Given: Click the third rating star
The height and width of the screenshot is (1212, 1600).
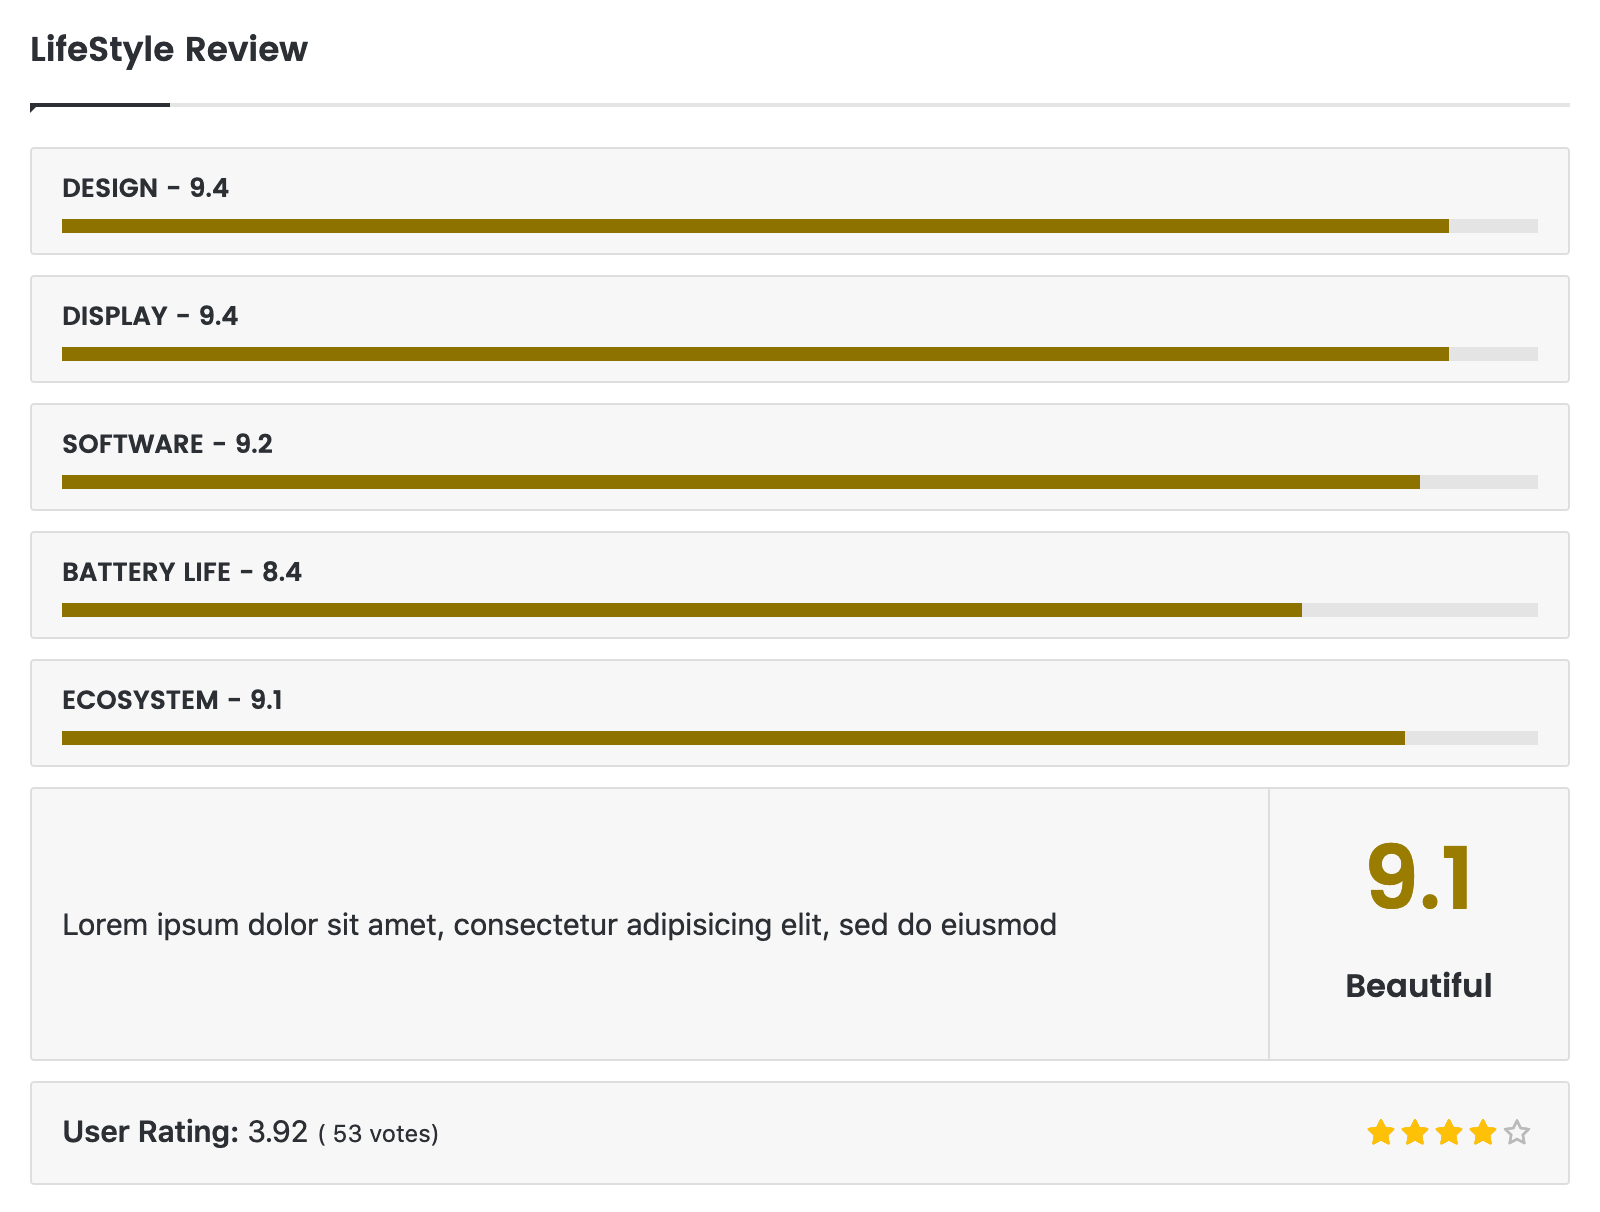Looking at the screenshot, I should [x=1449, y=1133].
